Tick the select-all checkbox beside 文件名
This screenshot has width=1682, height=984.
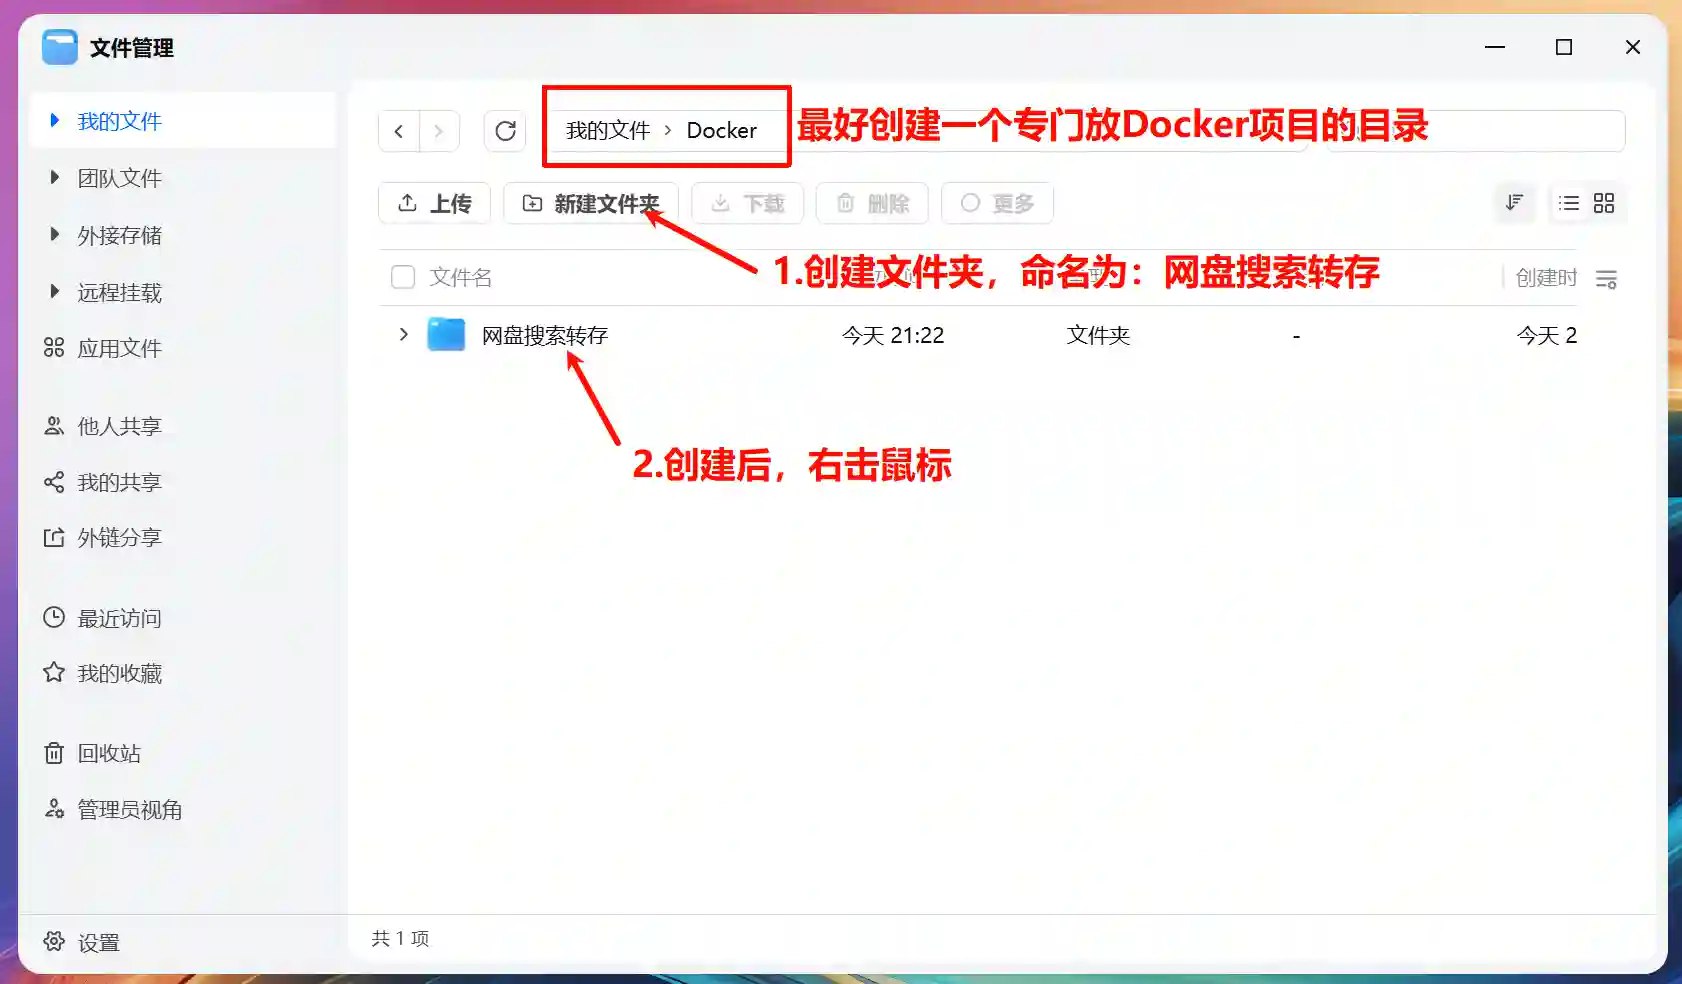[x=403, y=277]
